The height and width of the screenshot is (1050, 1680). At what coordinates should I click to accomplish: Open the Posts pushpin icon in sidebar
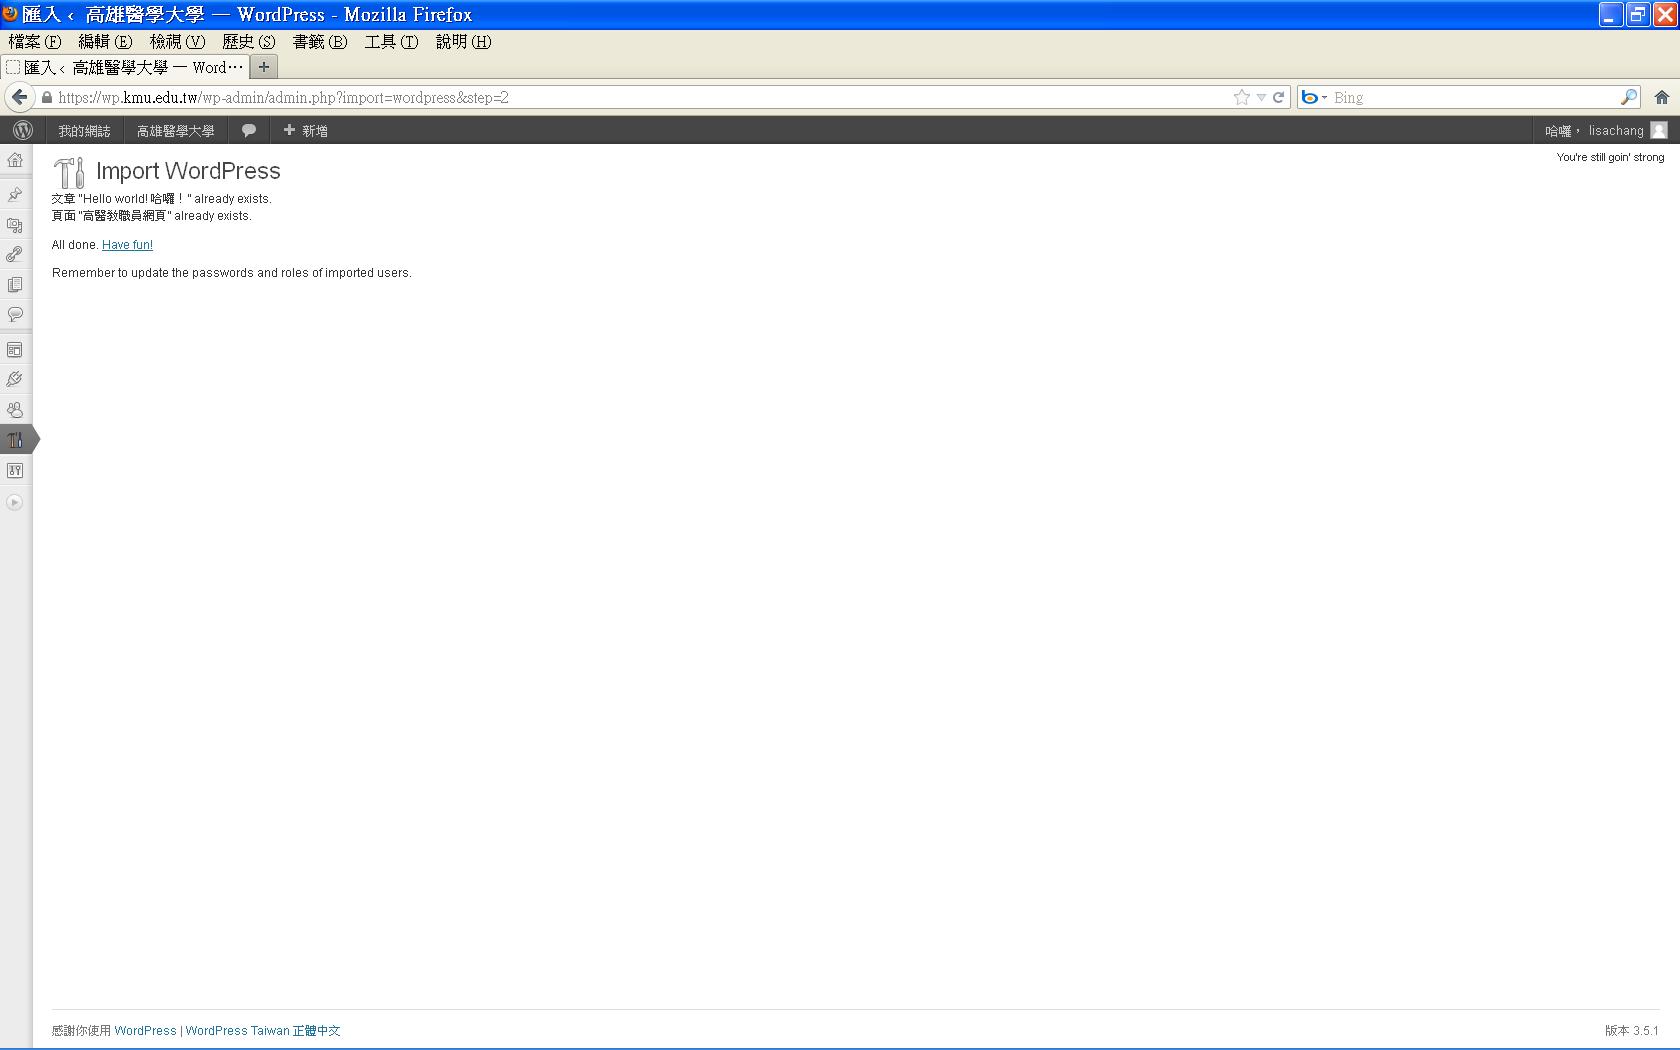click(x=15, y=195)
